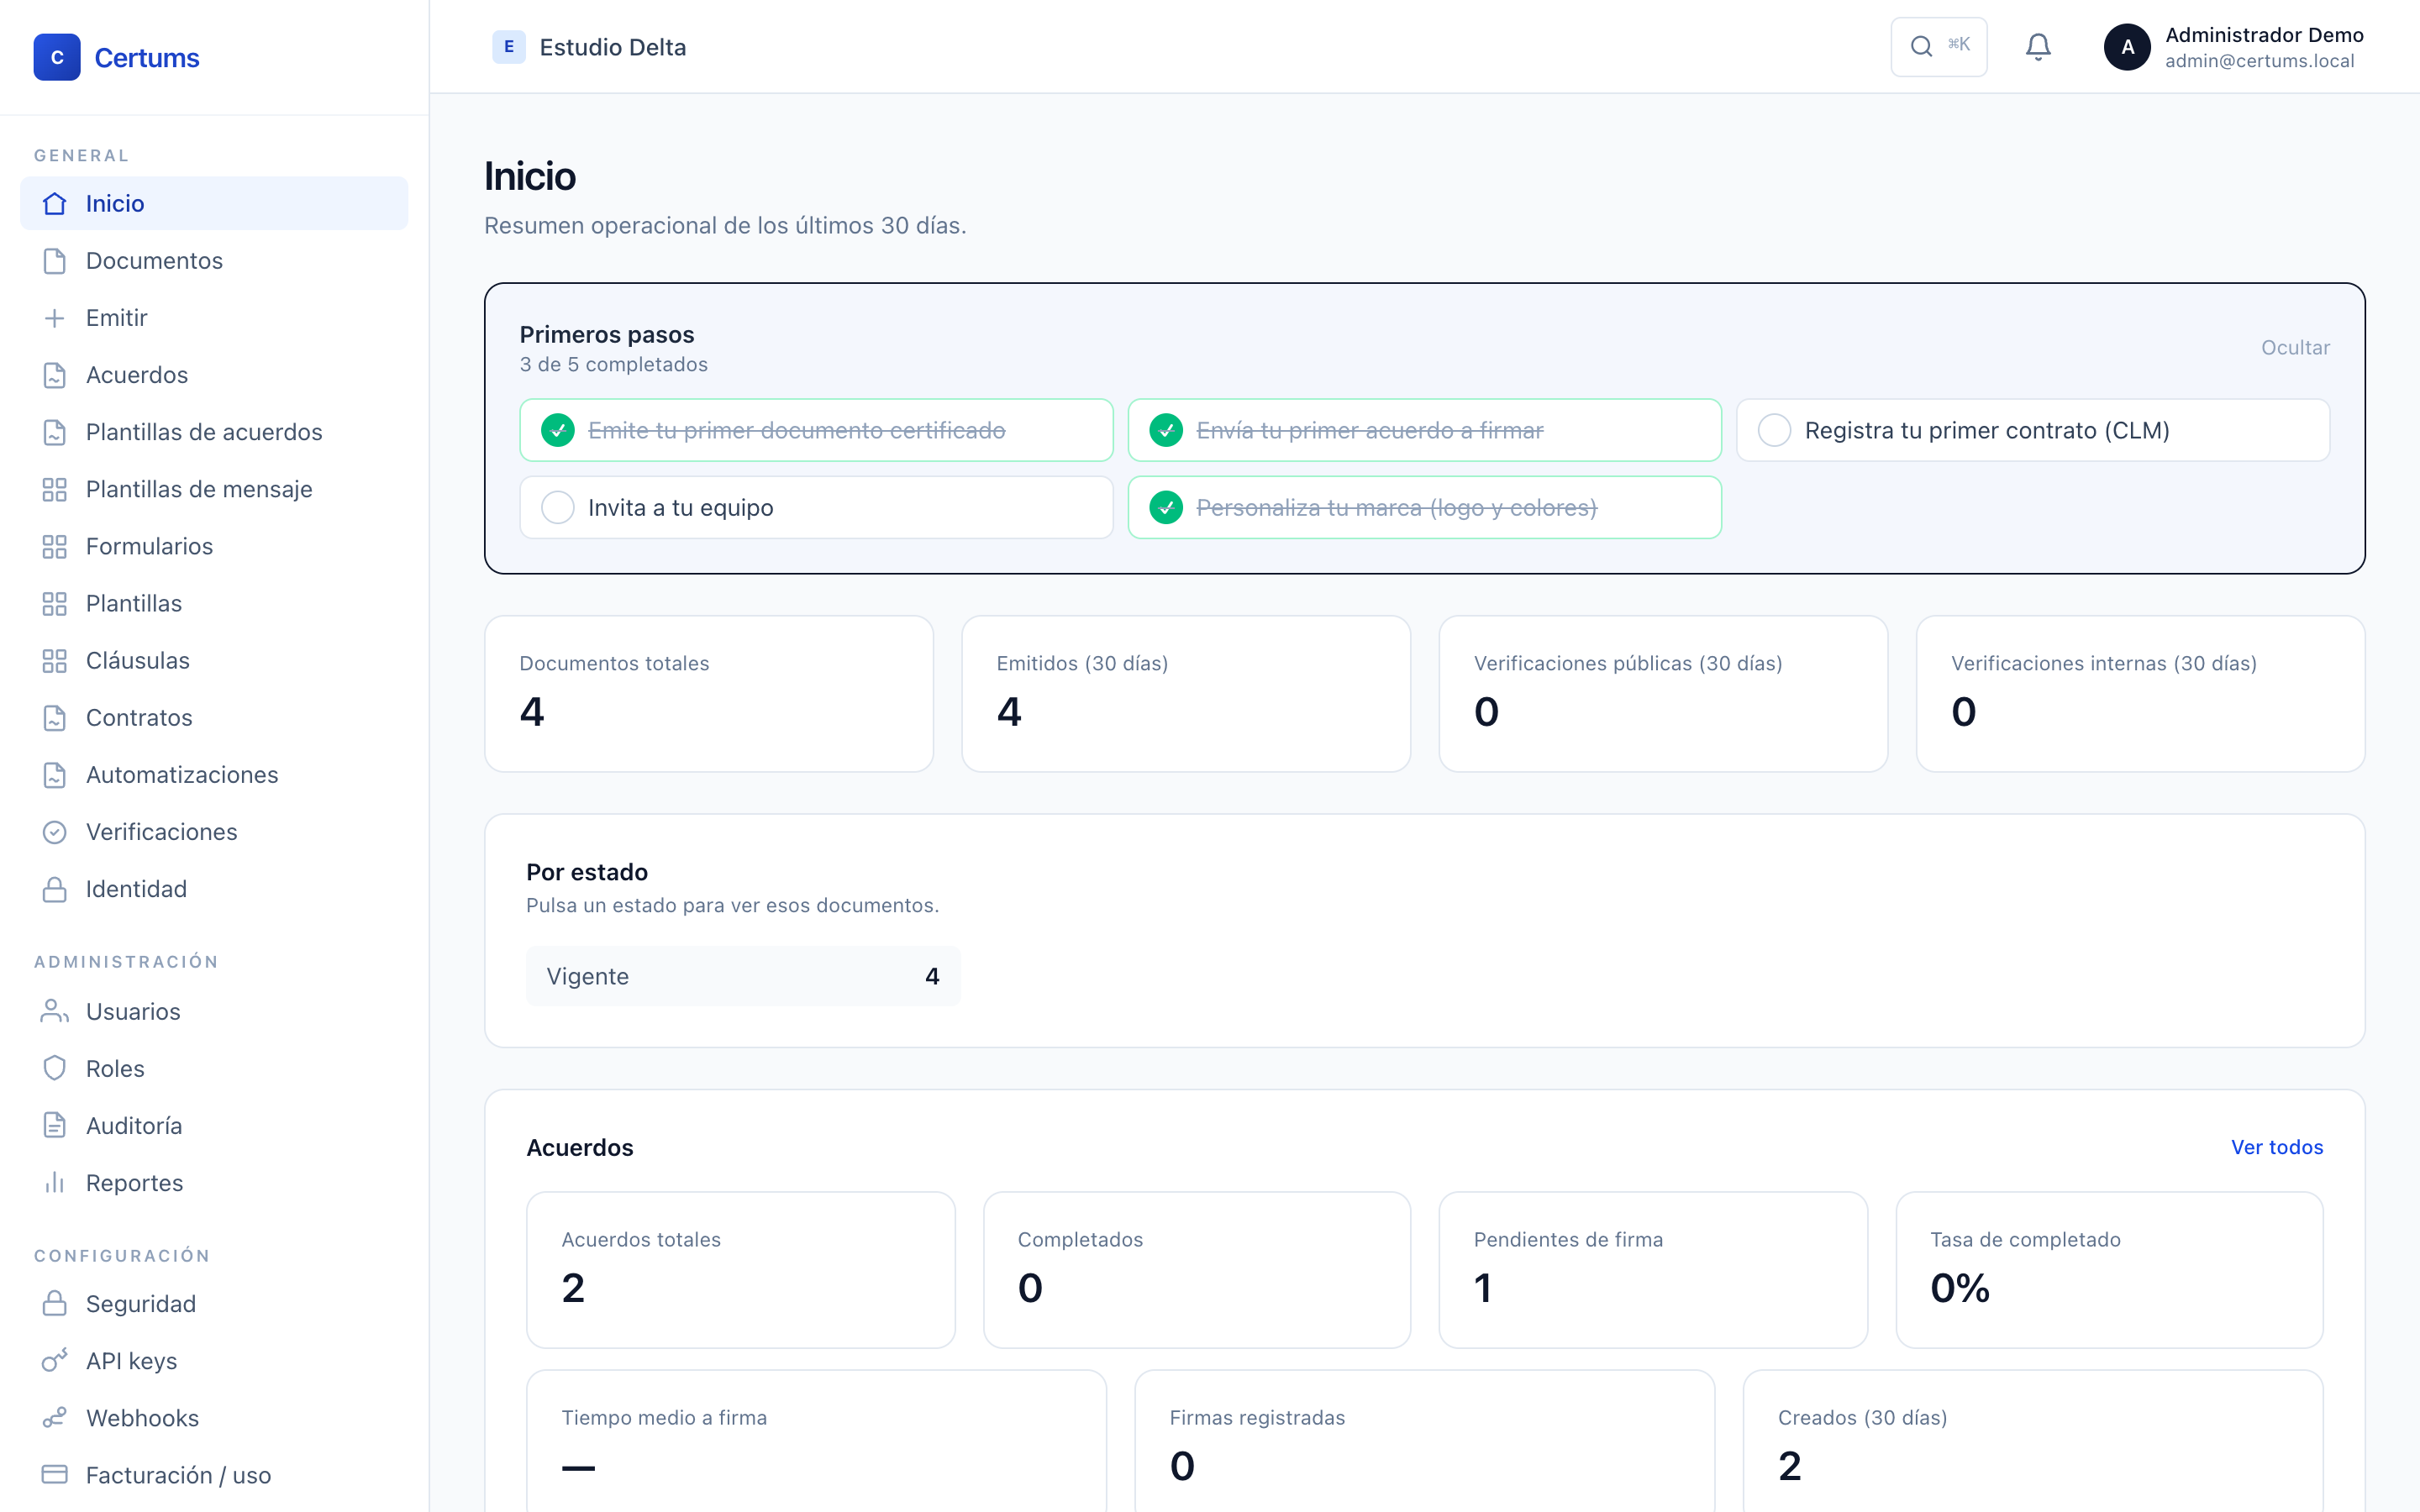Click the Administrador Demo avatar

tap(2127, 47)
